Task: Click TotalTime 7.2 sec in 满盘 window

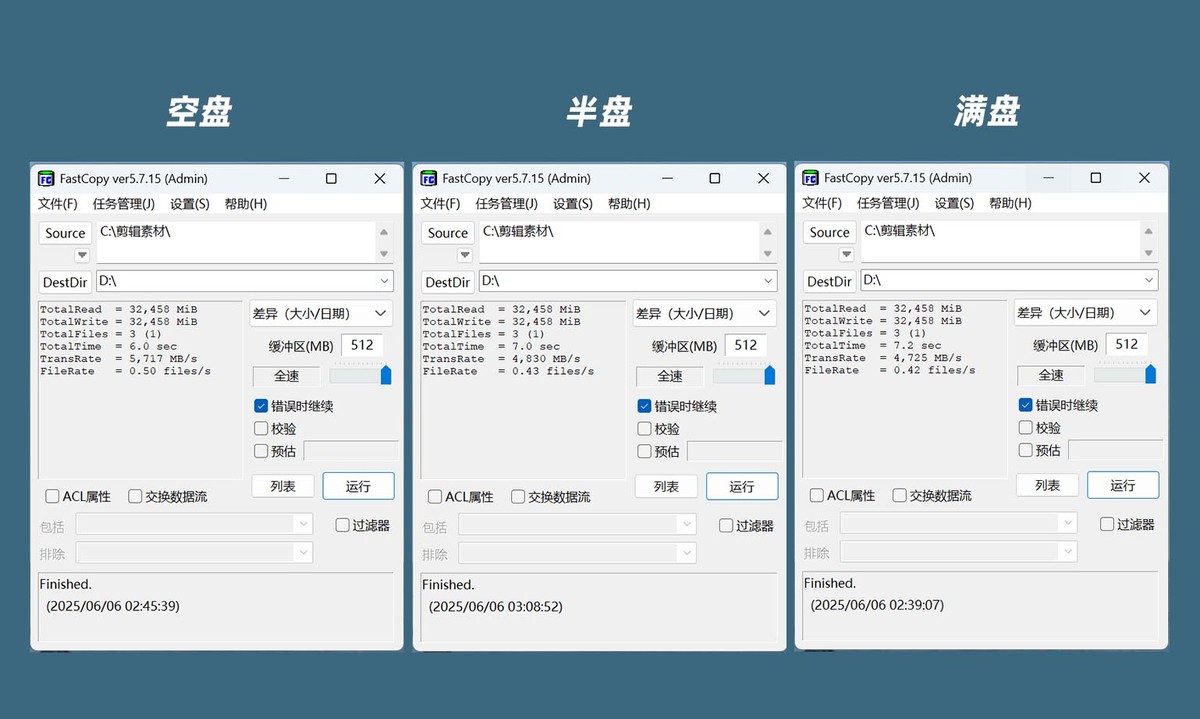Action: coord(872,346)
